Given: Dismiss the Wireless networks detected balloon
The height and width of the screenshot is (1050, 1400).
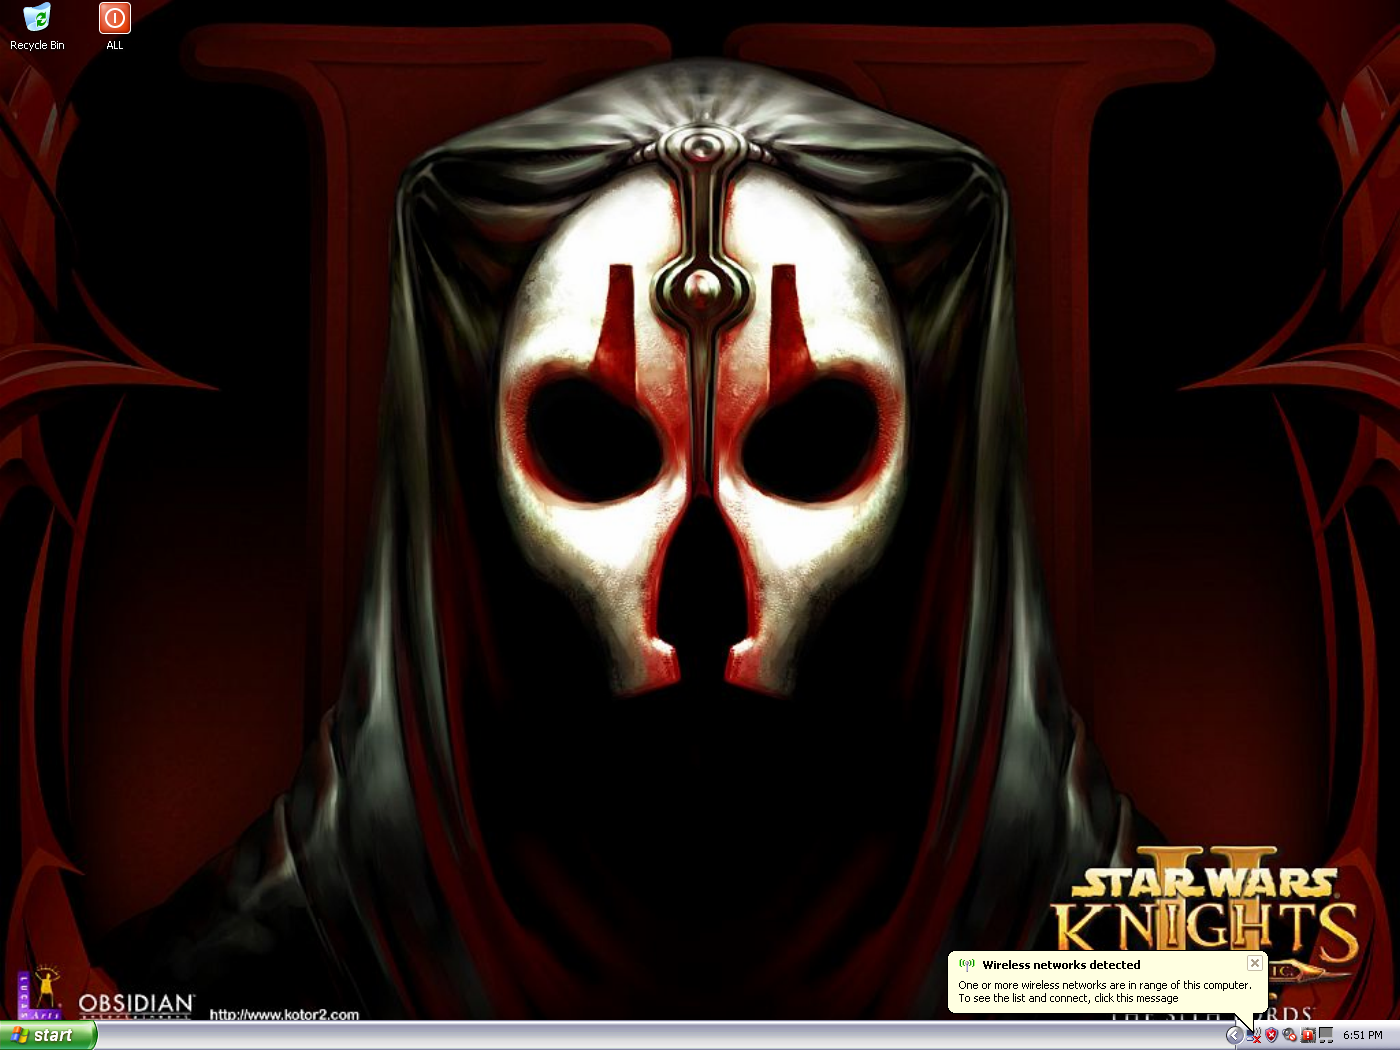Looking at the screenshot, I should click(x=1255, y=963).
